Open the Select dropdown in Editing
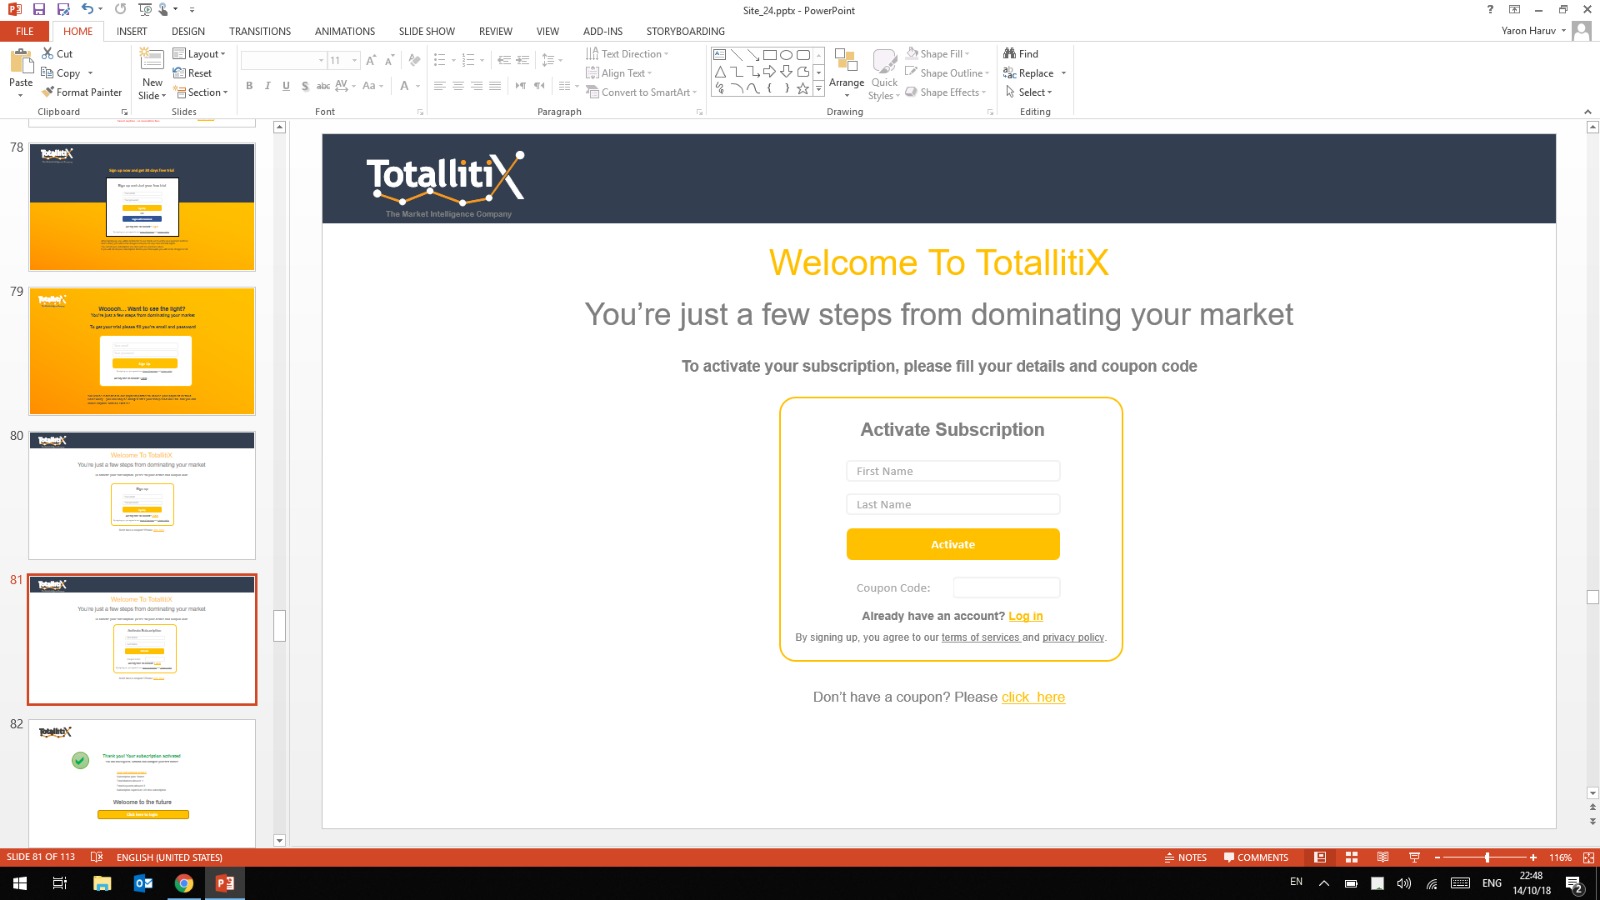1600x900 pixels. (1029, 92)
